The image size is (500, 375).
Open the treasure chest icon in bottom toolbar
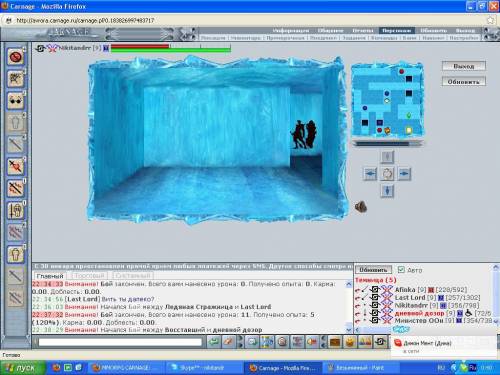coord(335,342)
